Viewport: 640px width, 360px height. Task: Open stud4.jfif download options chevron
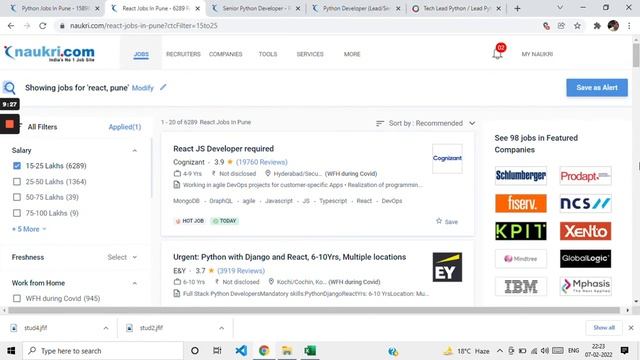[106, 328]
